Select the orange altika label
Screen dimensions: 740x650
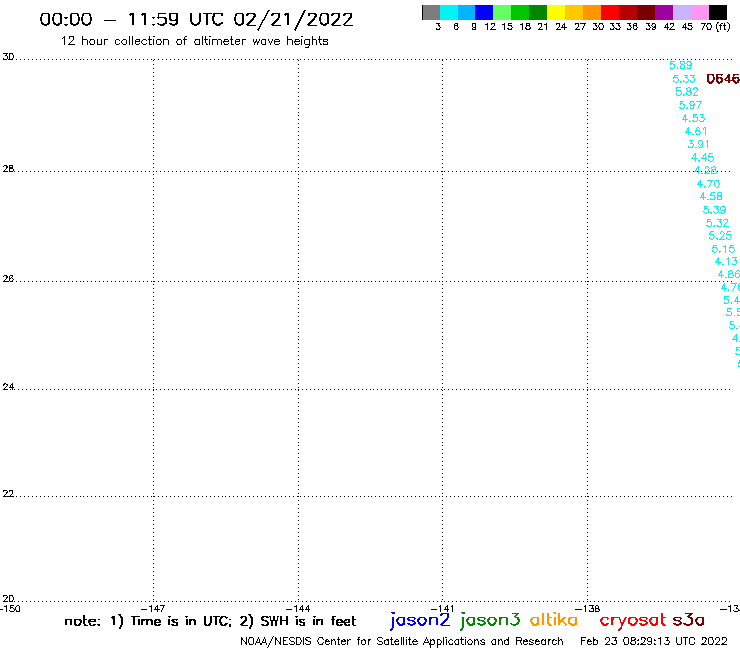point(554,619)
